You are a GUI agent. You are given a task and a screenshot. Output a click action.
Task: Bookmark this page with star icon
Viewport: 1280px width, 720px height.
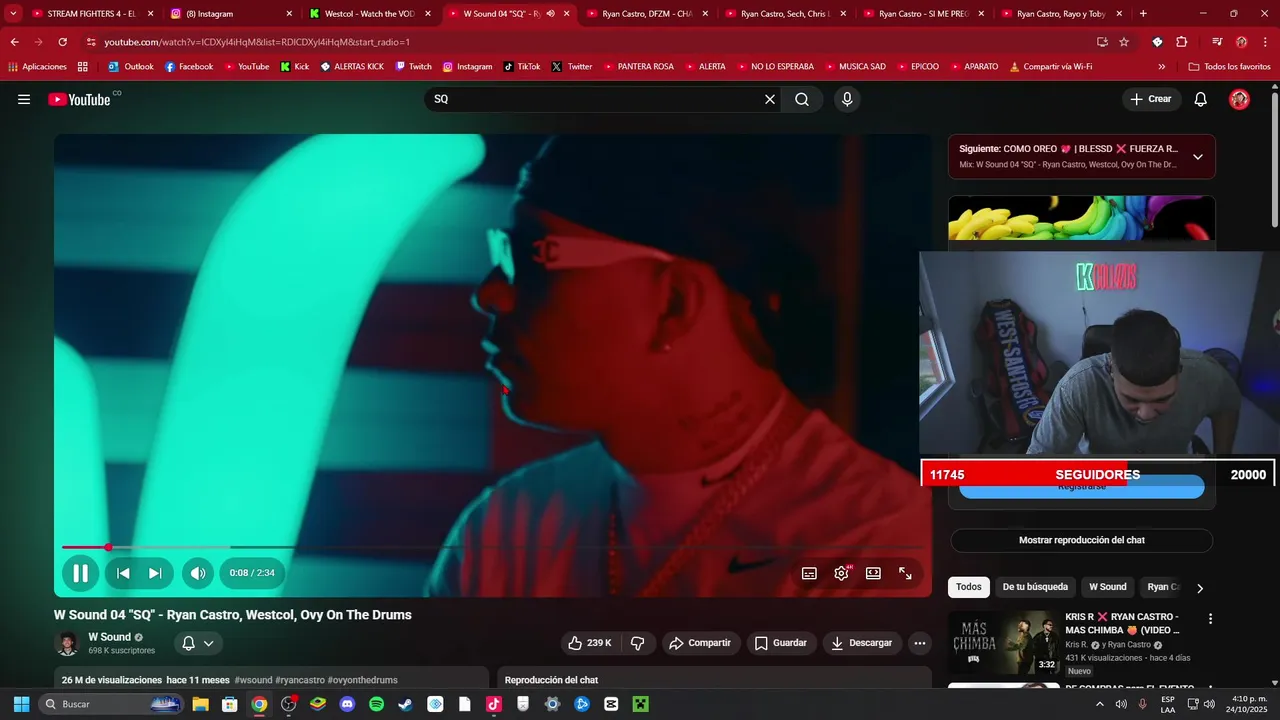[x=1124, y=42]
